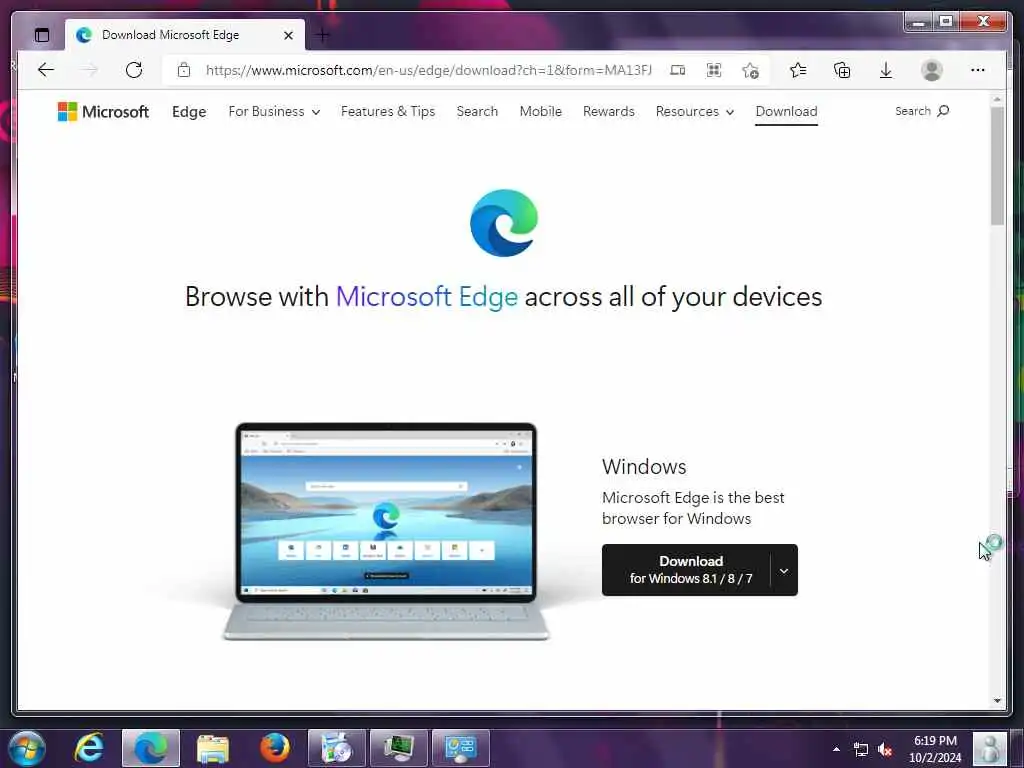This screenshot has width=1024, height=768.
Task: Select the Download nav item
Action: (x=786, y=112)
